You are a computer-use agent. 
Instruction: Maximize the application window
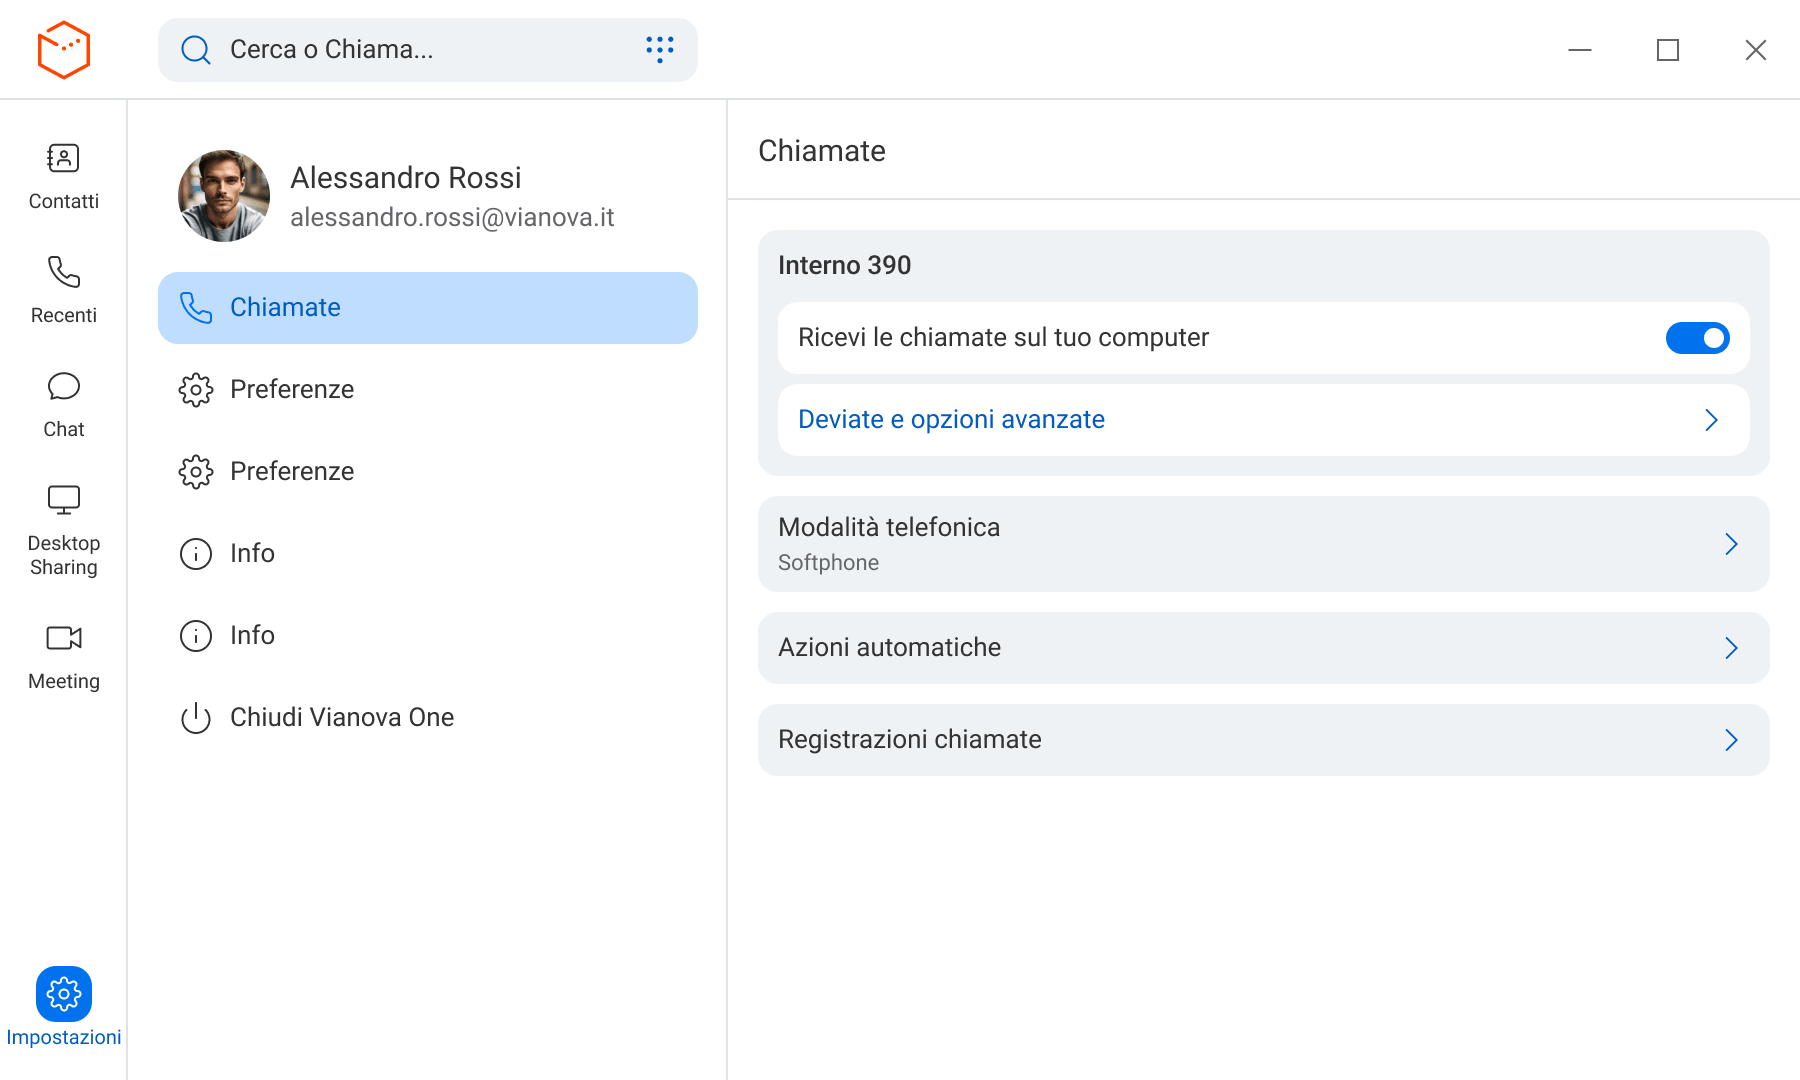click(x=1667, y=50)
